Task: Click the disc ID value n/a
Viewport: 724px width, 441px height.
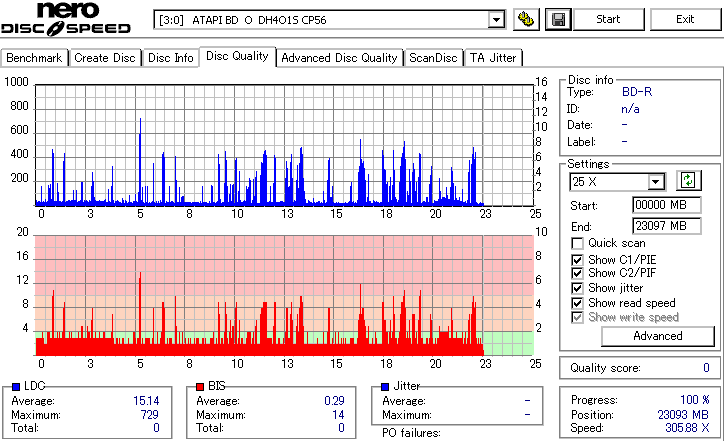Action: [x=630, y=109]
